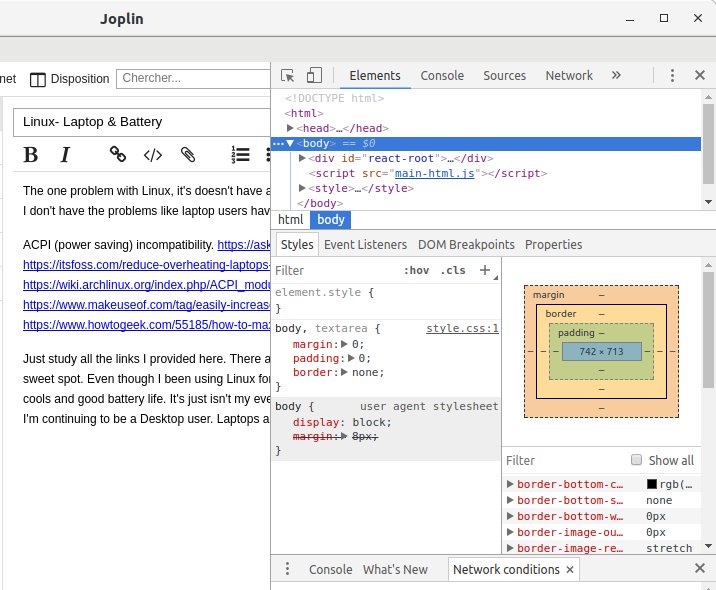The height and width of the screenshot is (590, 716).
Task: Switch to the Console tab in DevTools
Action: [x=442, y=75]
